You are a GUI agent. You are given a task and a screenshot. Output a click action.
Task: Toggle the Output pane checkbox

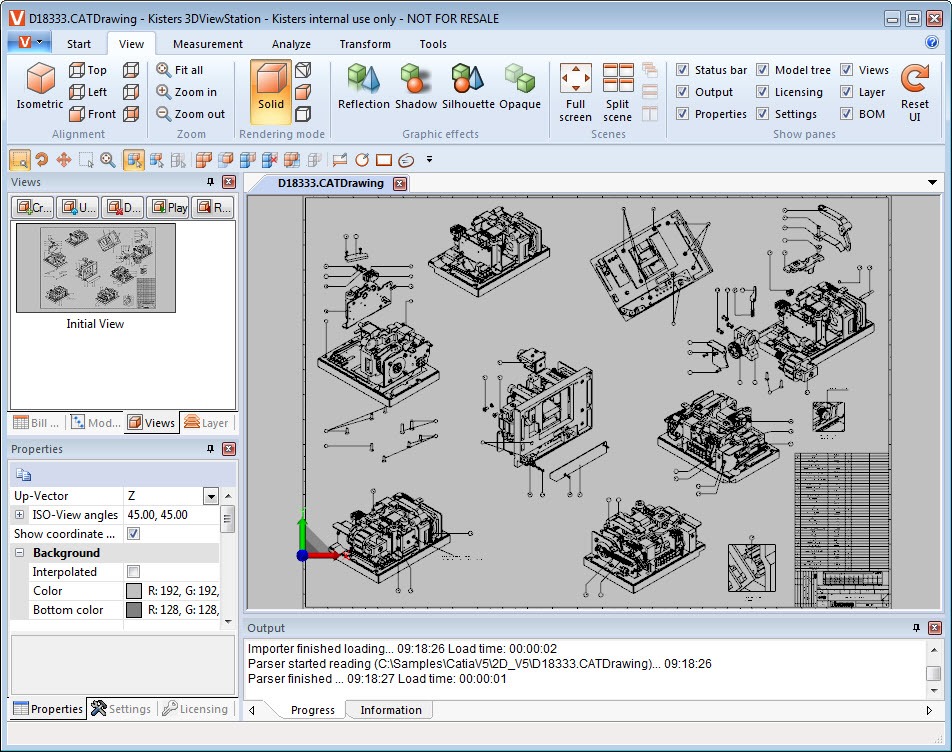click(682, 92)
